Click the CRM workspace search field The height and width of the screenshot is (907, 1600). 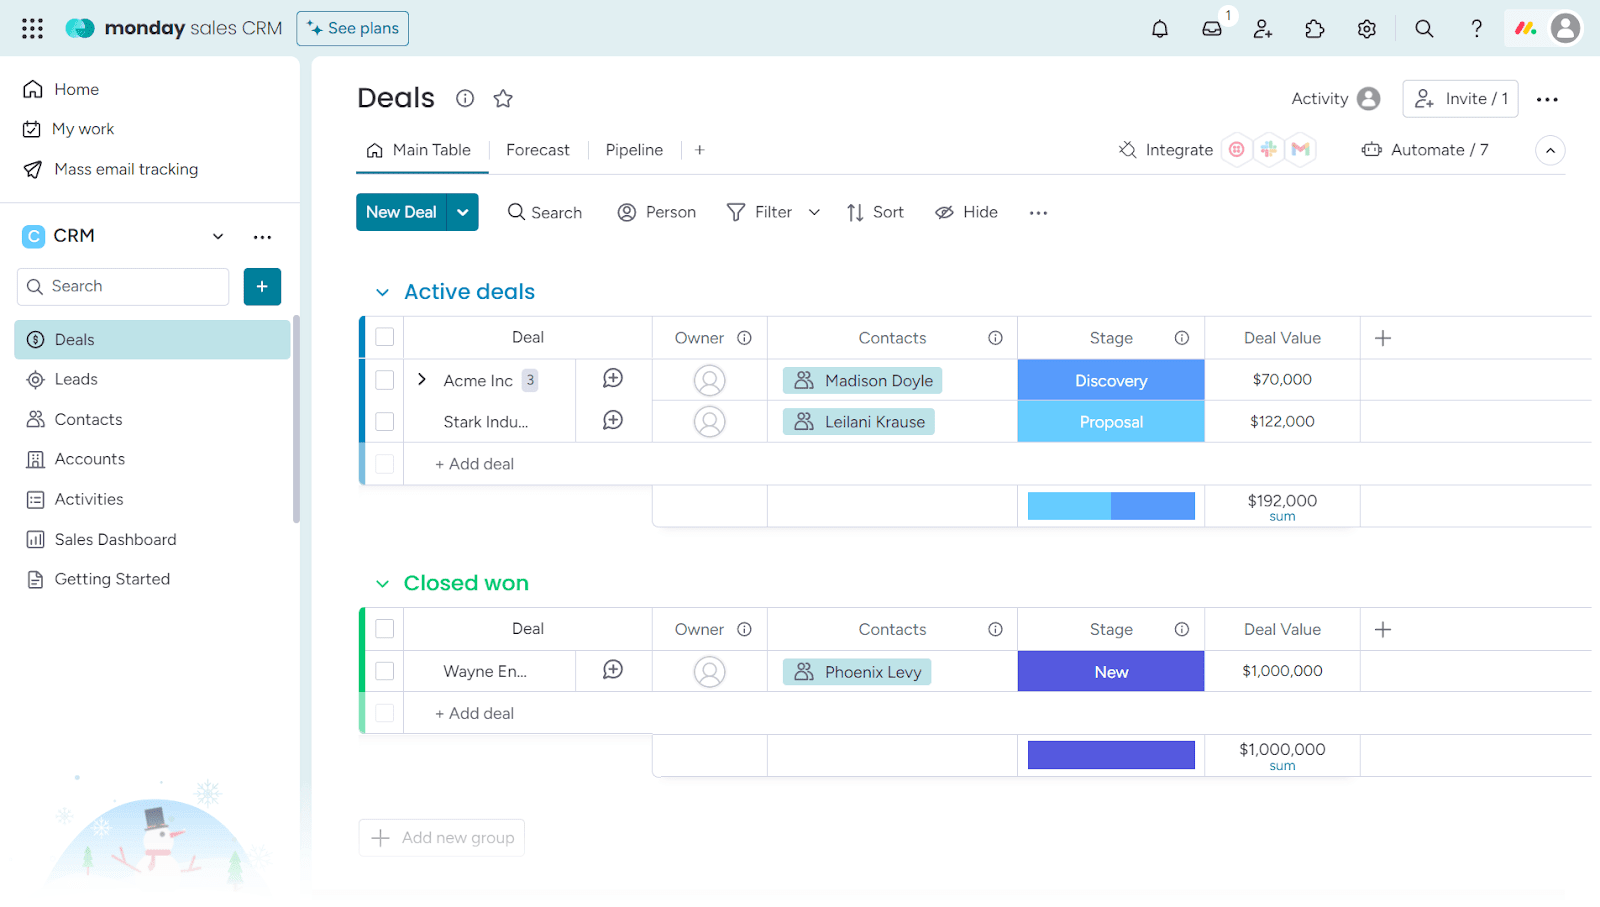[122, 286]
